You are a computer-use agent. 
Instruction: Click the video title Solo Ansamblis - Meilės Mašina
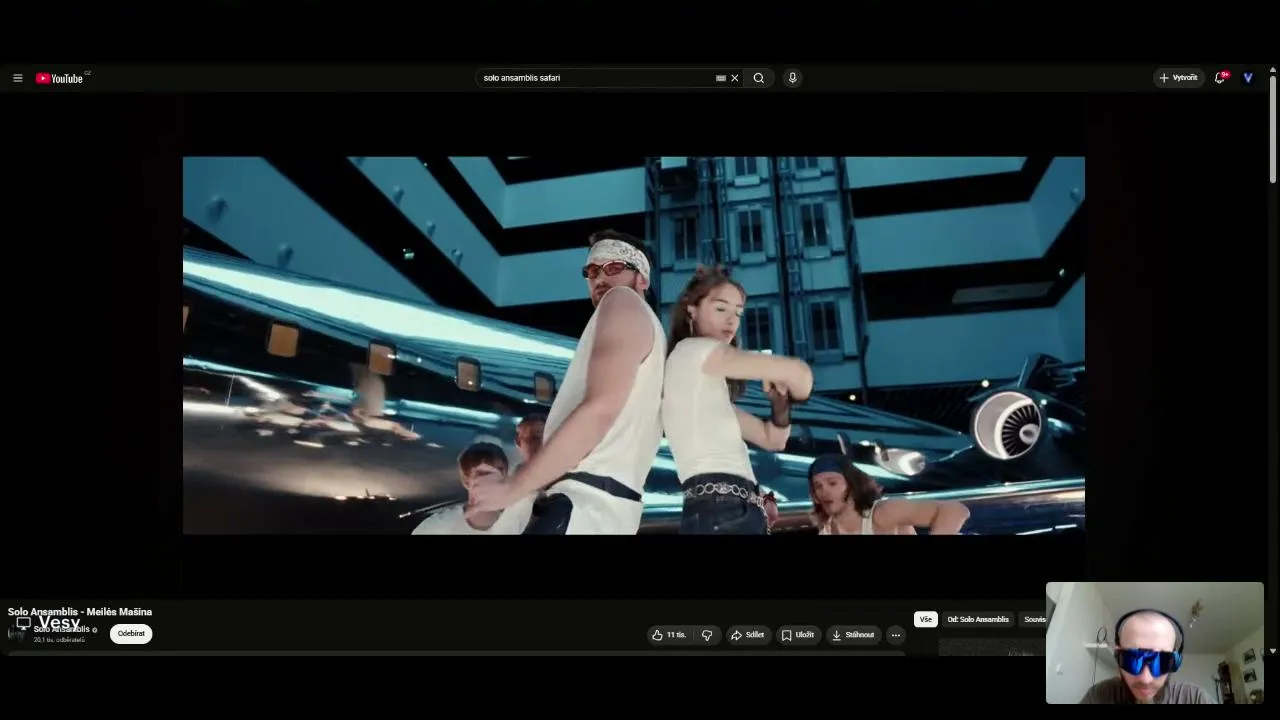coord(80,612)
